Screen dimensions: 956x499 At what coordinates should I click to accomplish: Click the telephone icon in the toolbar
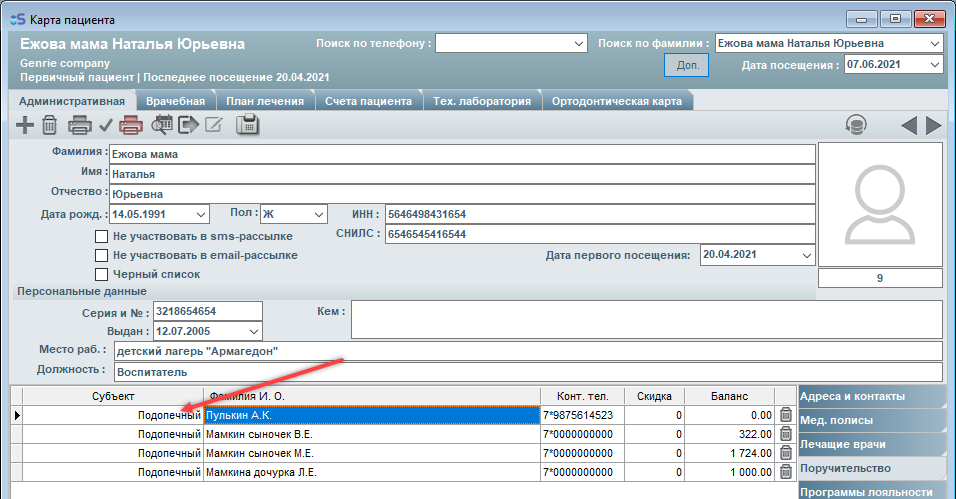(247, 125)
